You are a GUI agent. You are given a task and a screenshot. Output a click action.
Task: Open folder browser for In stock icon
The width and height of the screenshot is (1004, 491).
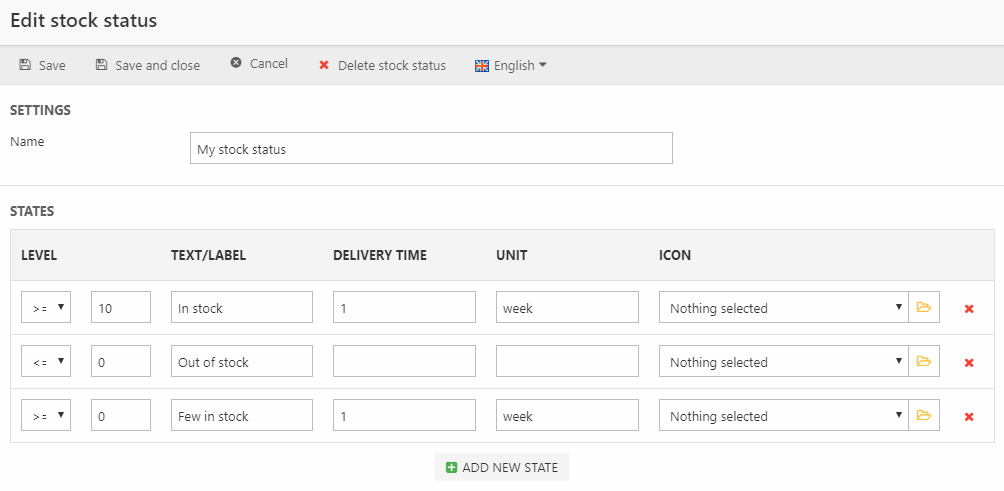(923, 308)
